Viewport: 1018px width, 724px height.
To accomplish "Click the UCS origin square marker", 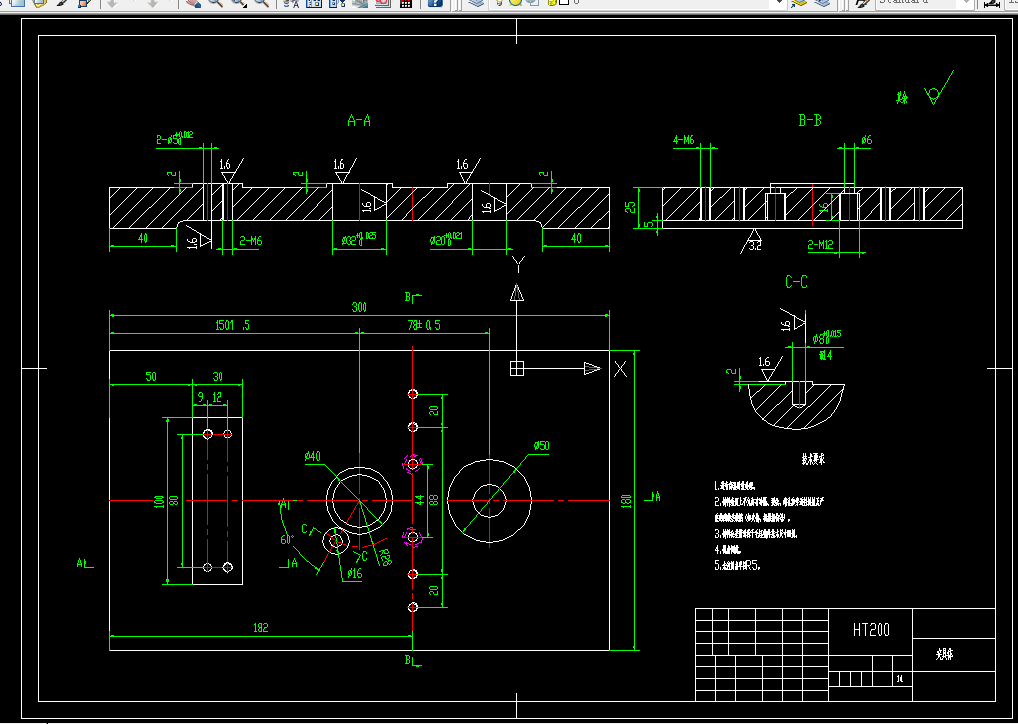I will click(517, 368).
